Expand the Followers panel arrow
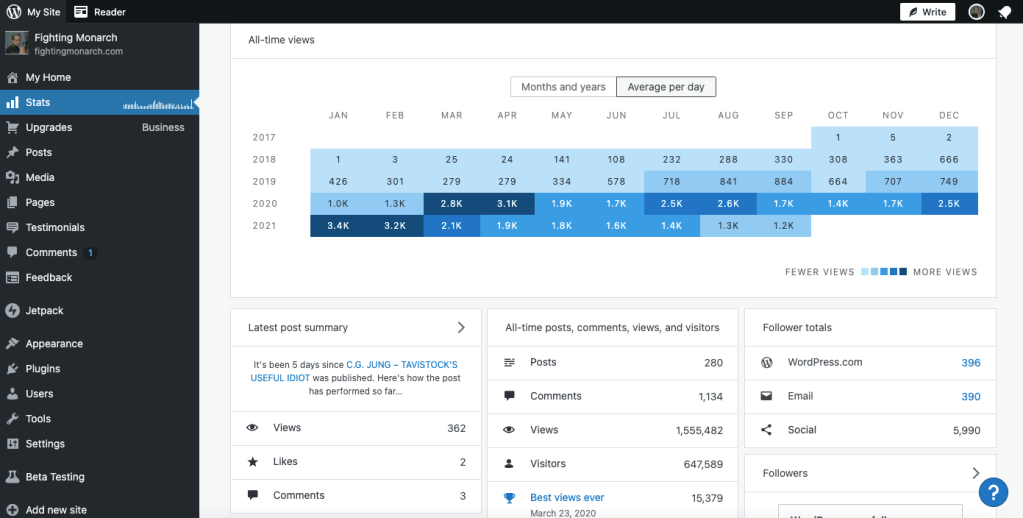The height and width of the screenshot is (518, 1023). pos(976,473)
